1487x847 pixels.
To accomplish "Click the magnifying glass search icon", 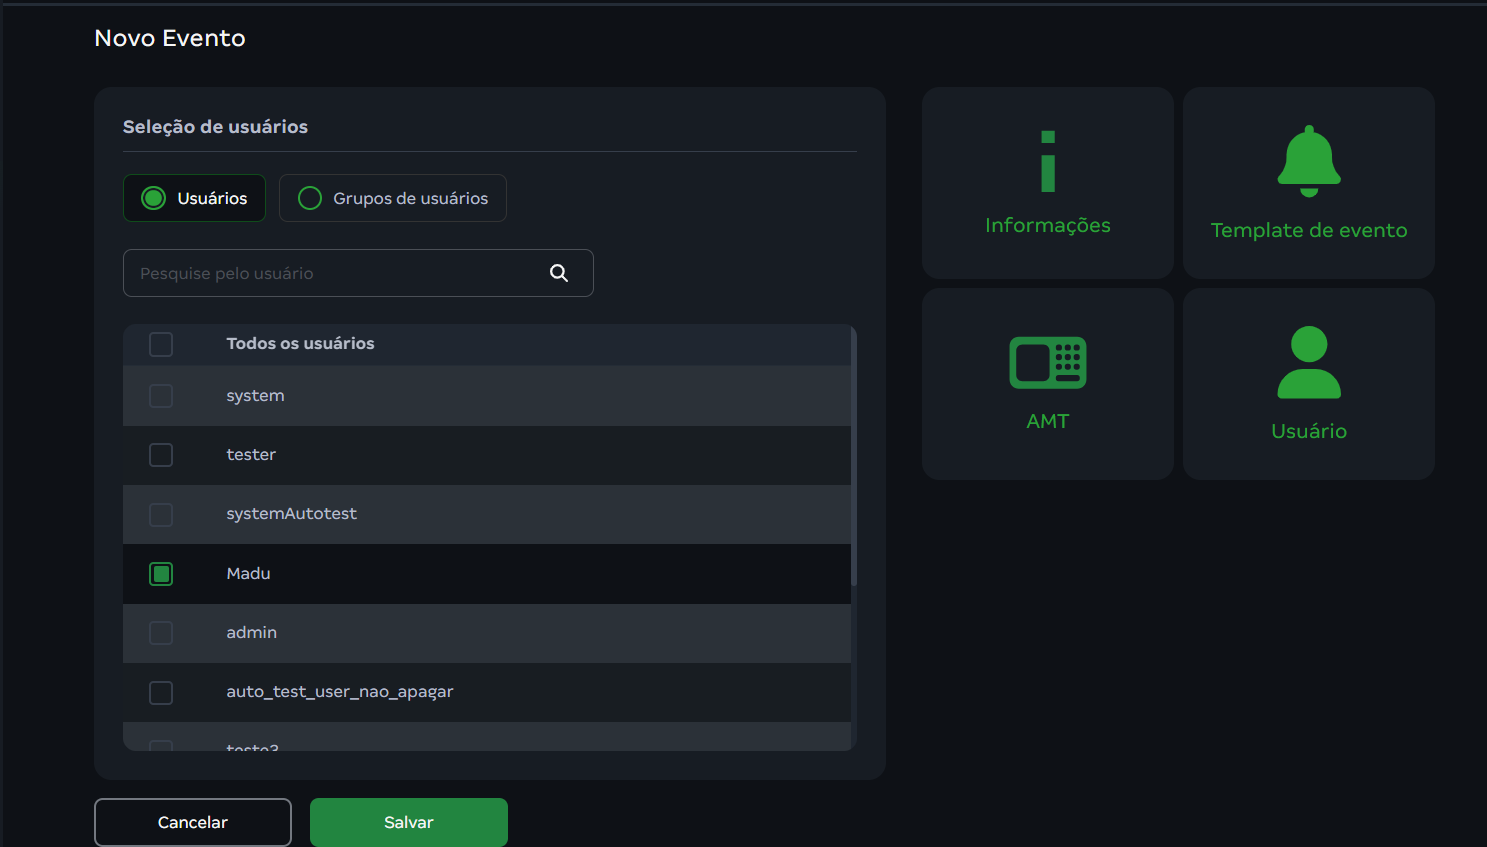I will [559, 273].
